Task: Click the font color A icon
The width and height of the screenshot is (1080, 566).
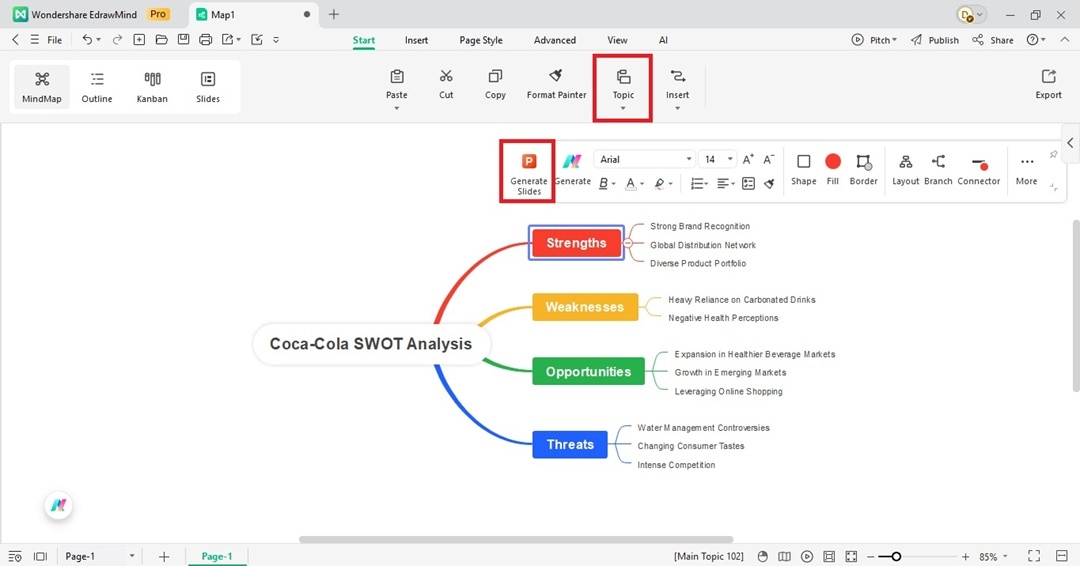Action: click(x=630, y=183)
